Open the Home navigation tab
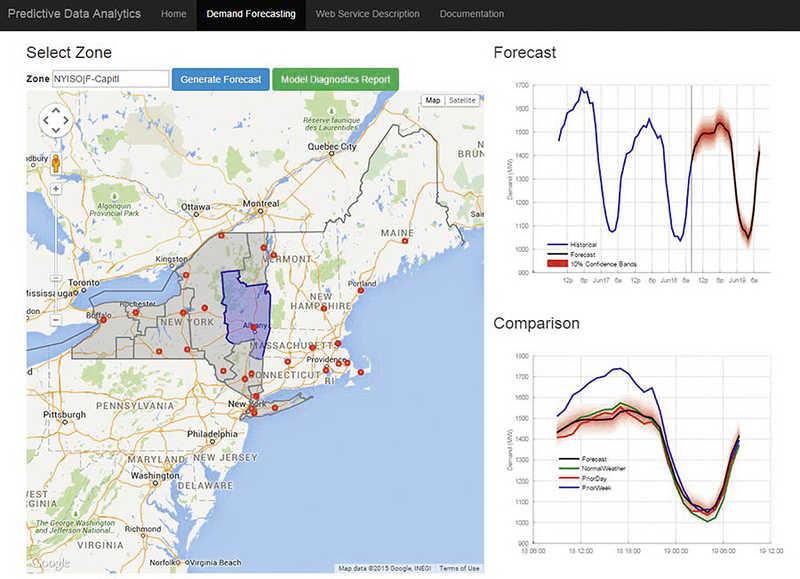Screen dimensions: 800x579 point(173,14)
